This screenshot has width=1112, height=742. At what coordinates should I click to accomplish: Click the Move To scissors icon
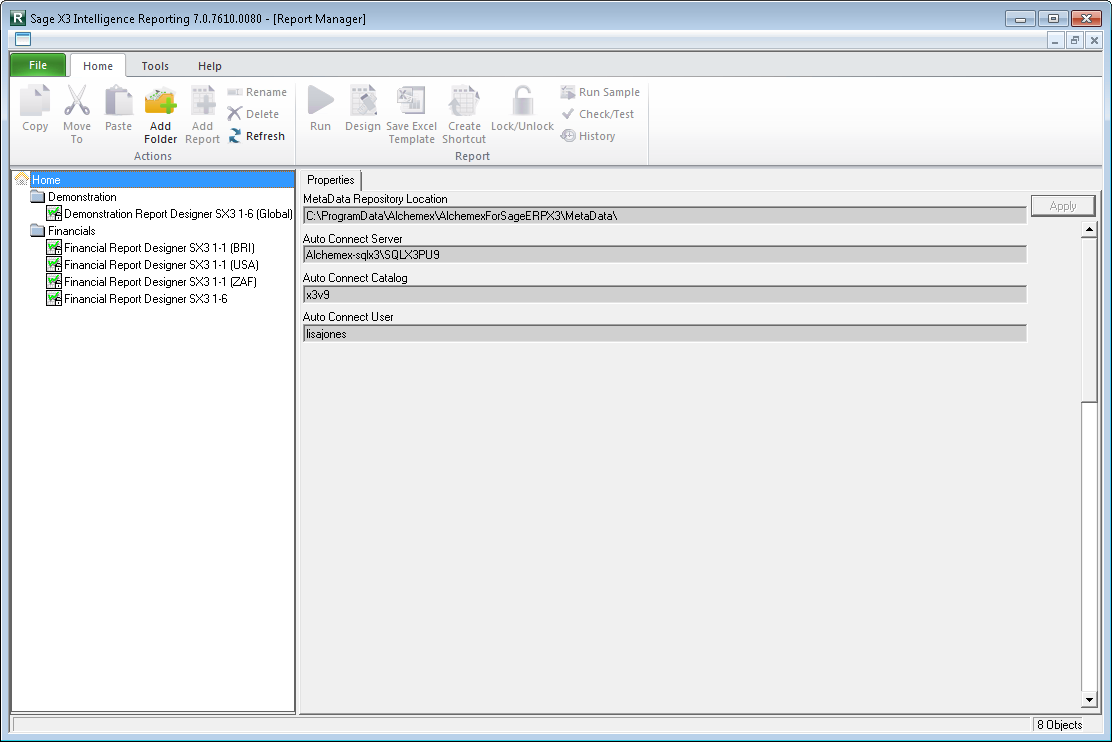pos(77,101)
